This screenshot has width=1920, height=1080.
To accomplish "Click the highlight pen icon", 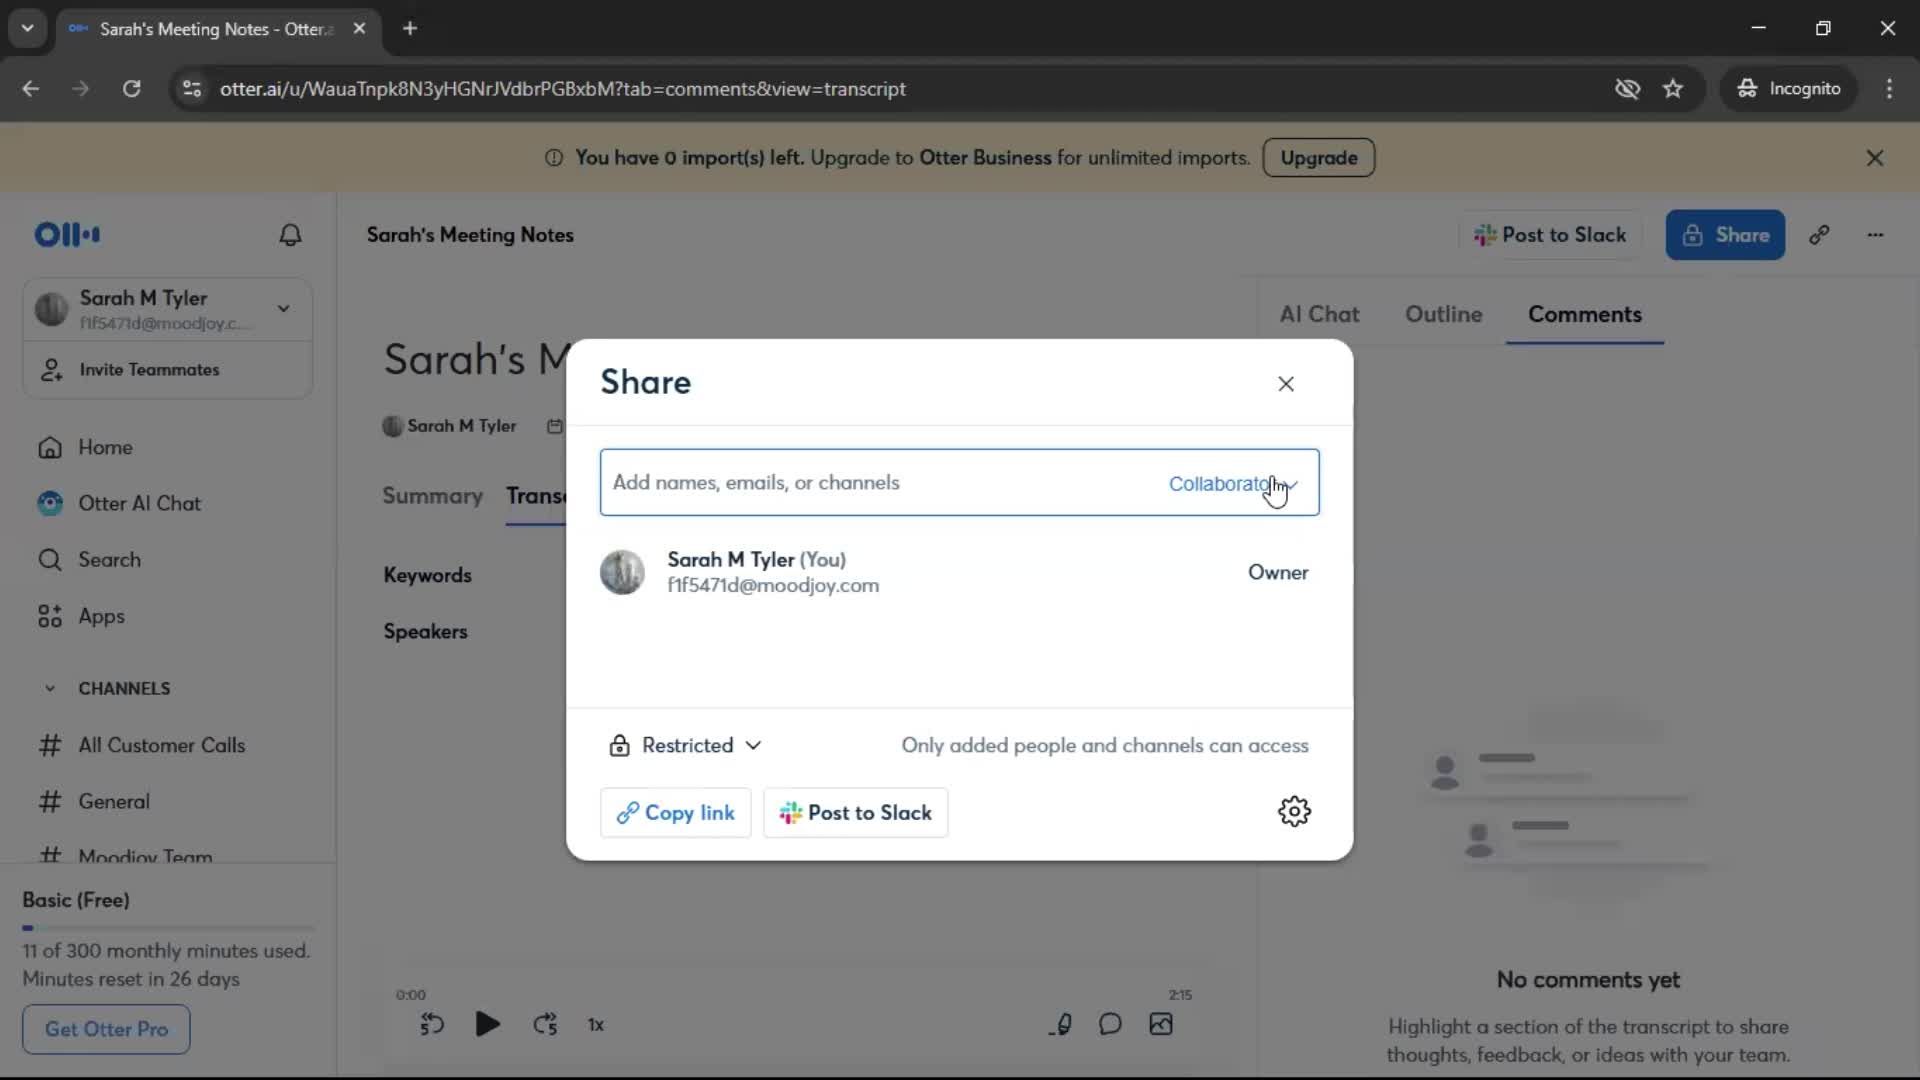I will point(1061,1024).
